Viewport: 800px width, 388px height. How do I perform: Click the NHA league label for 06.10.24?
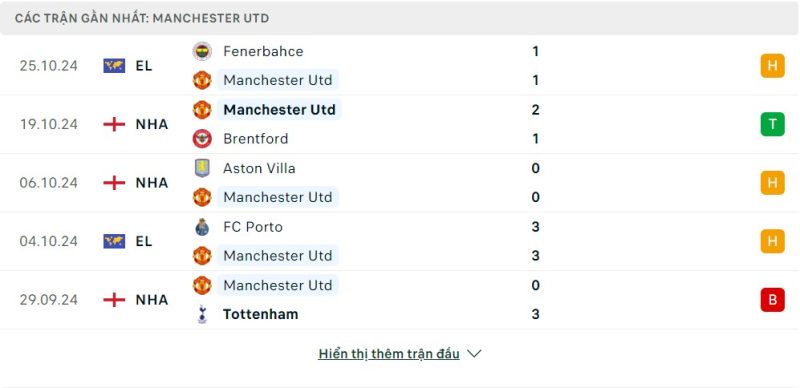click(152, 183)
